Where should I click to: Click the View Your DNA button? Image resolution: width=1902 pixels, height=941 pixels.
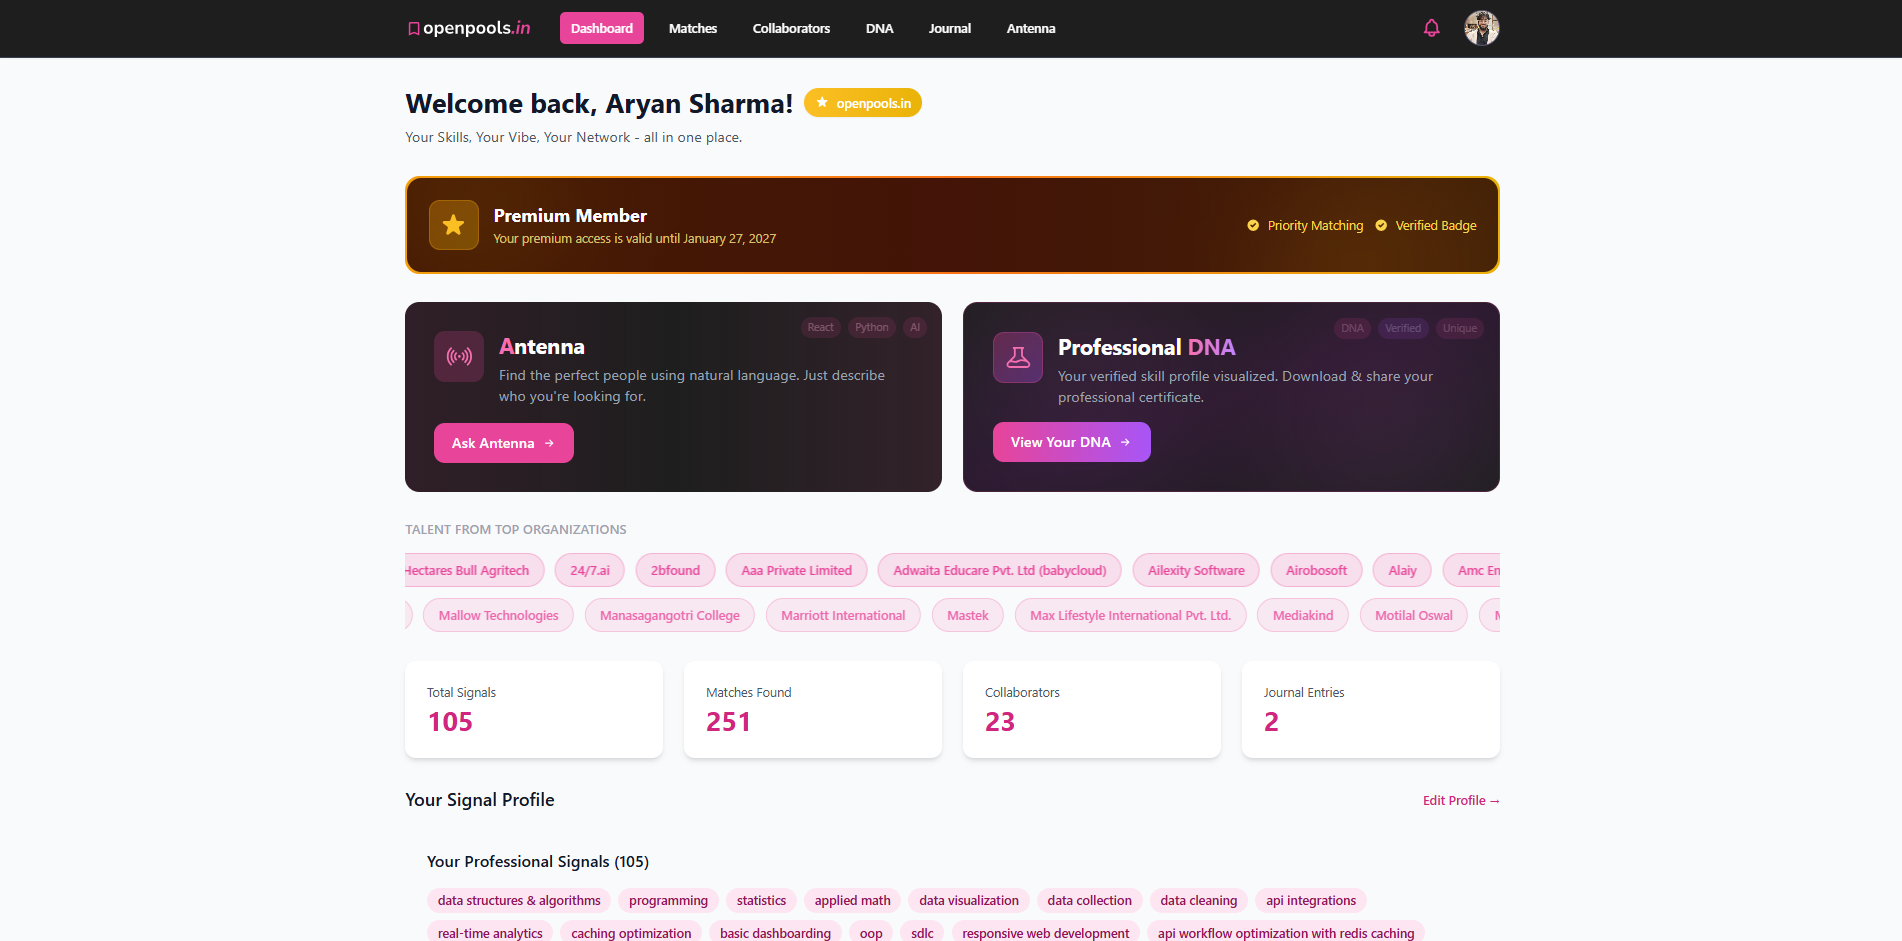coord(1072,442)
